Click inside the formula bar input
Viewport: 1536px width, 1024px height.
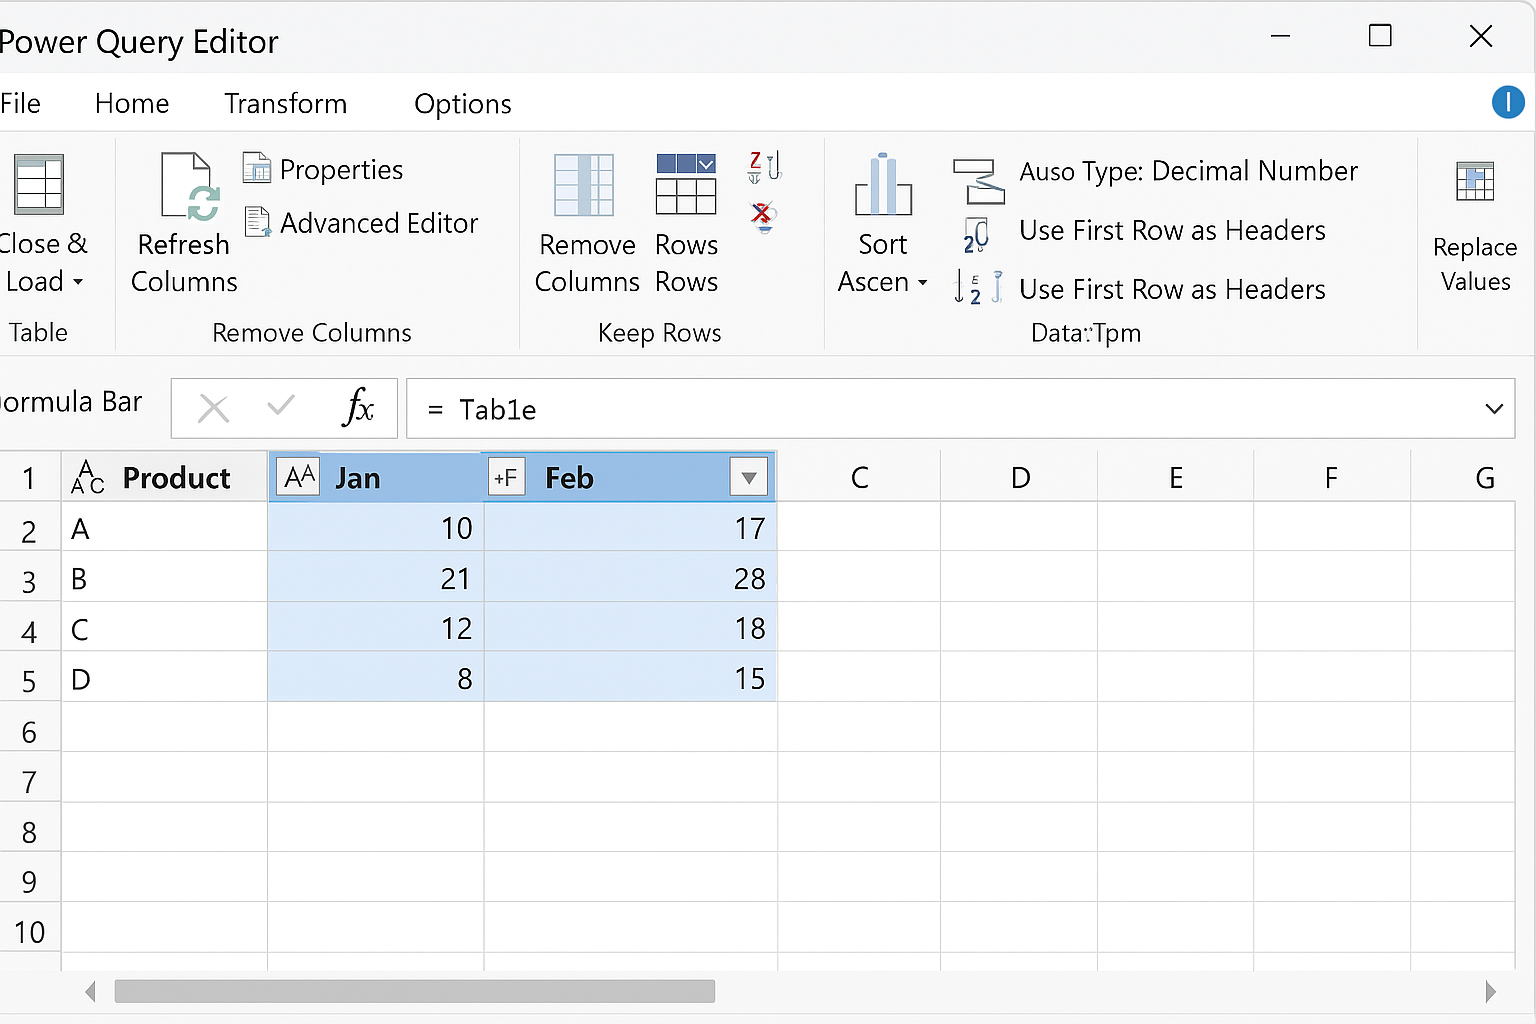[x=960, y=409]
